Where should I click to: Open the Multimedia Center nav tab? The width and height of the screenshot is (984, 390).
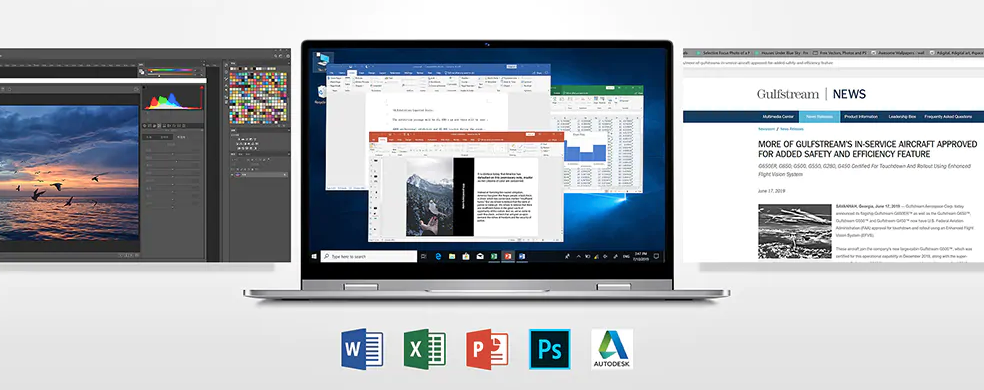point(778,117)
